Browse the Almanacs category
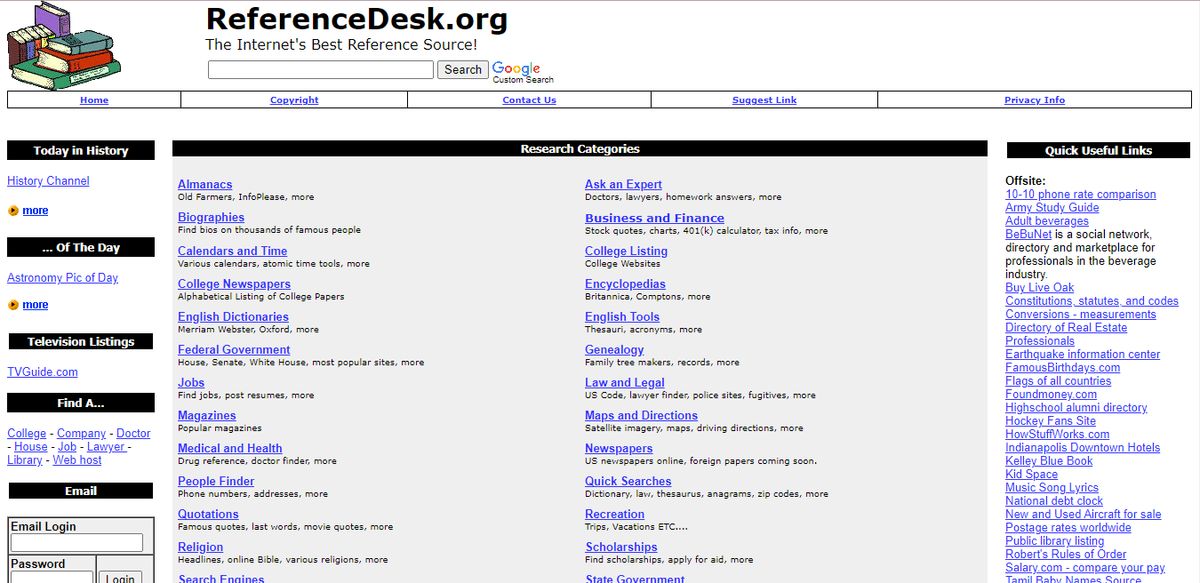1200x583 pixels. 204,184
